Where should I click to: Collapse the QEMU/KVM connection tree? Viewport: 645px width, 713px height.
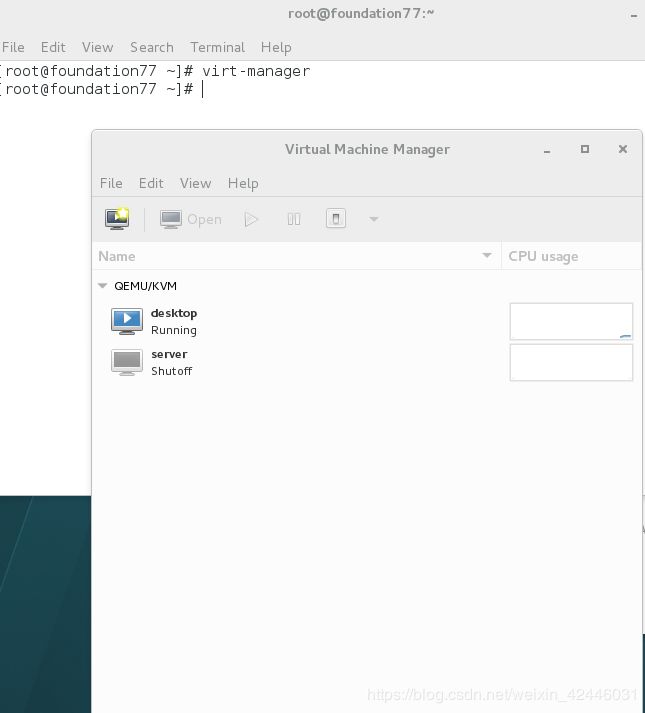pyautogui.click(x=102, y=286)
